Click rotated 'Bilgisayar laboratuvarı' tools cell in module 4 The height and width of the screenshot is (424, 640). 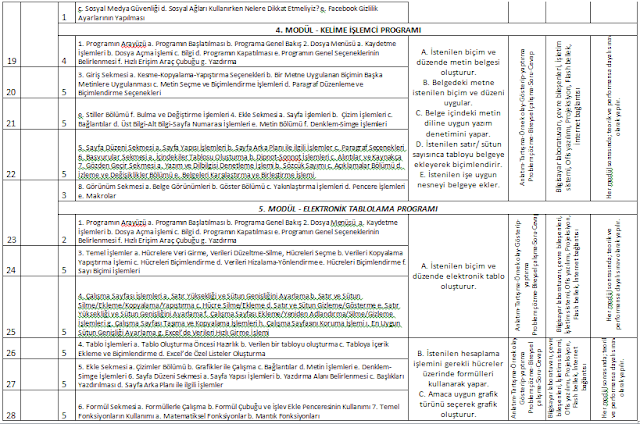click(x=568, y=118)
